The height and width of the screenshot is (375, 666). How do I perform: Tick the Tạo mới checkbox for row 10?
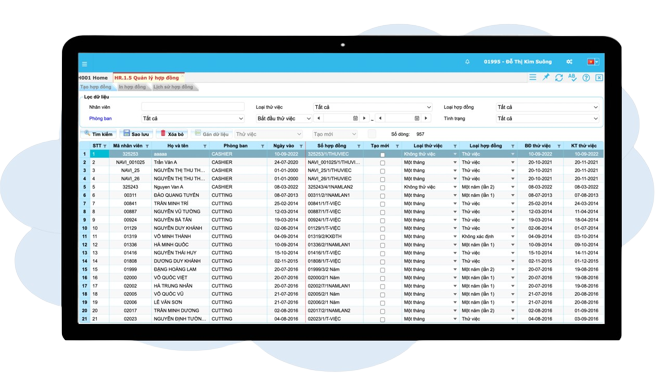(x=382, y=228)
